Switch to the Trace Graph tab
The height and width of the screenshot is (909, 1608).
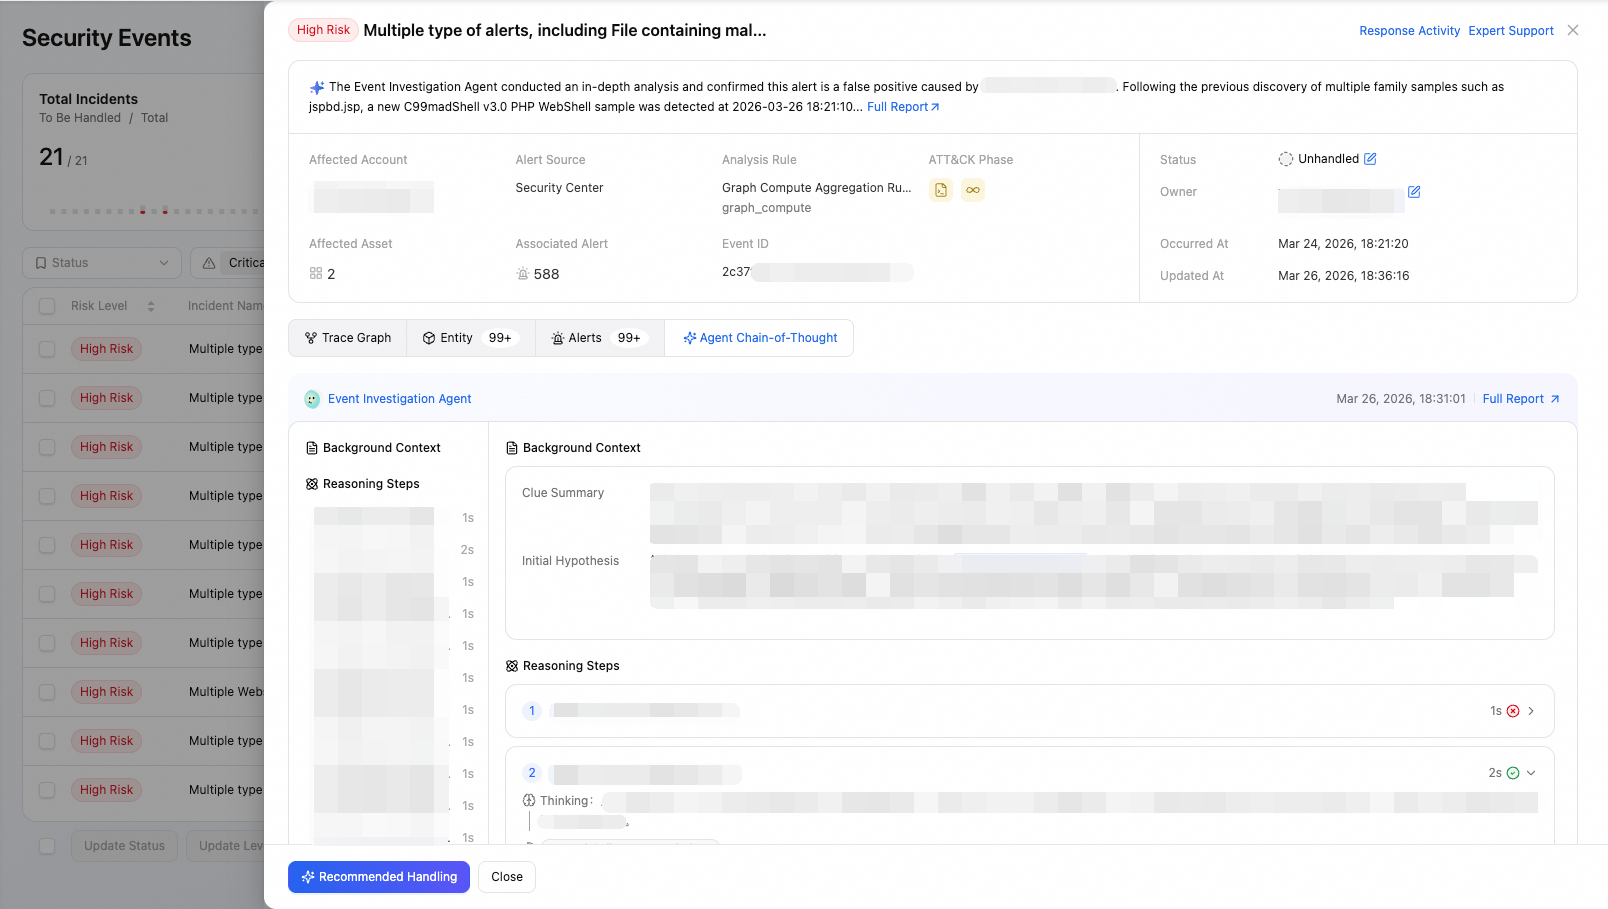(x=348, y=338)
